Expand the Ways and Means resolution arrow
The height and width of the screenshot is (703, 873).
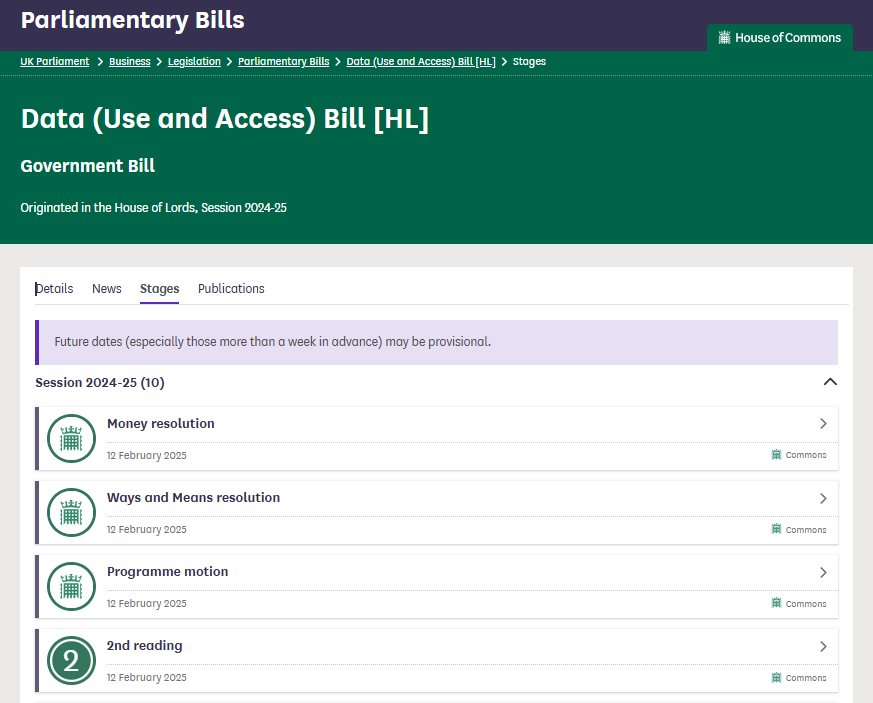tap(823, 498)
